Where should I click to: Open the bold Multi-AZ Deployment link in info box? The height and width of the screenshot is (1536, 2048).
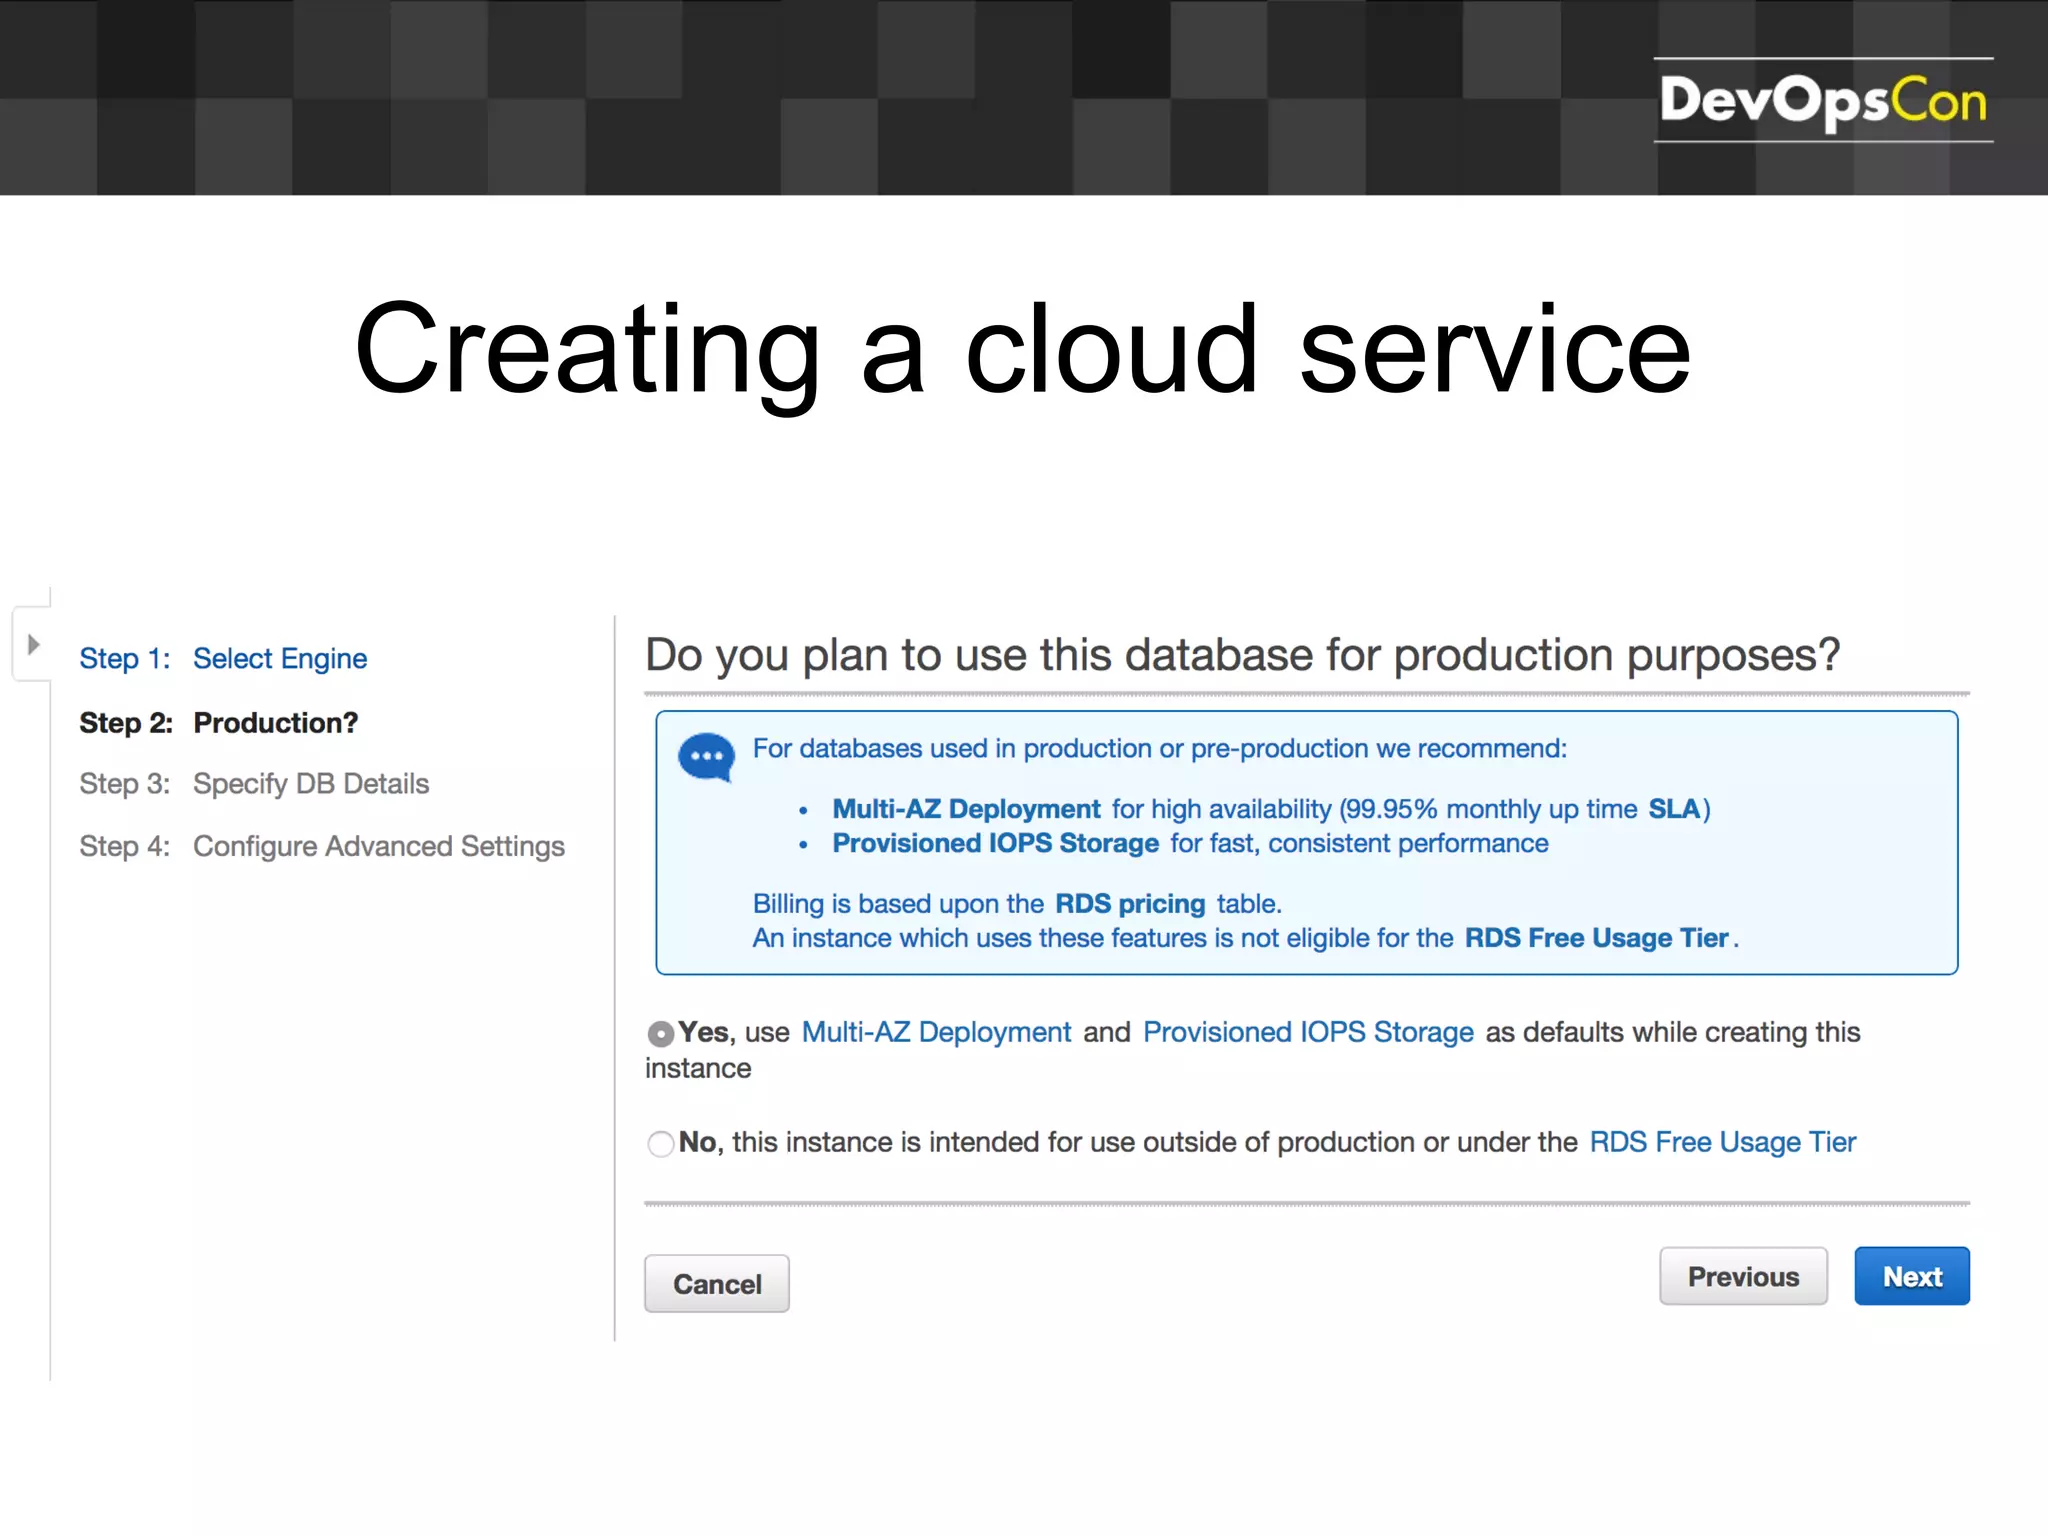click(966, 808)
